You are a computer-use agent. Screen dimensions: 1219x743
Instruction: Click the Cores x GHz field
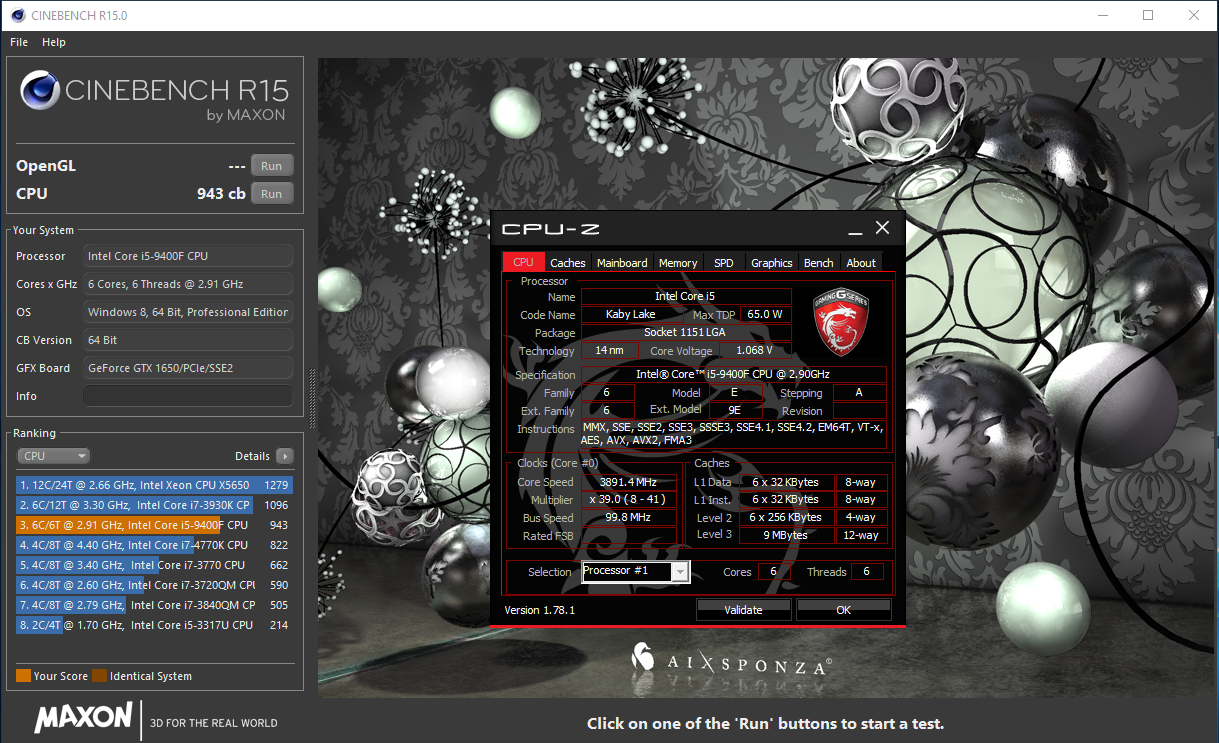point(188,284)
